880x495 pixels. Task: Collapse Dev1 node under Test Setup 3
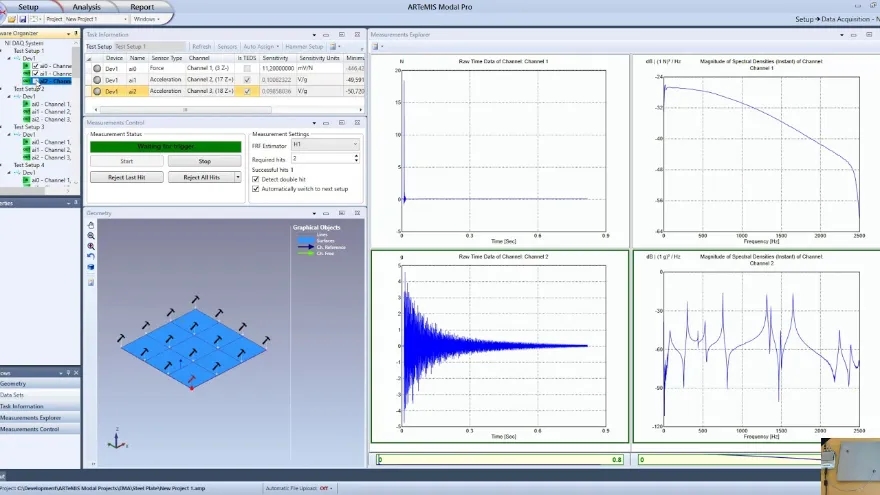click(x=9, y=135)
